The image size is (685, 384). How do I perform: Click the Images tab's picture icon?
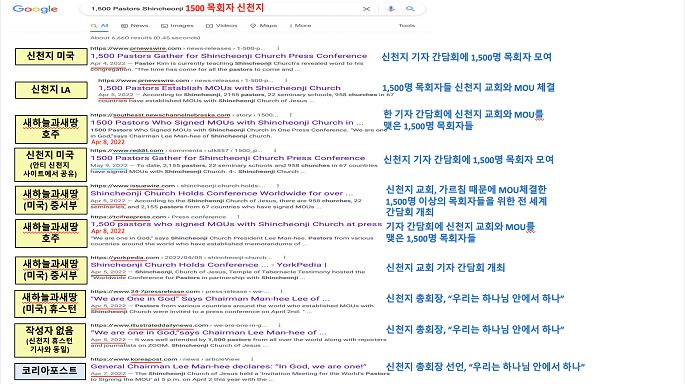(164, 26)
